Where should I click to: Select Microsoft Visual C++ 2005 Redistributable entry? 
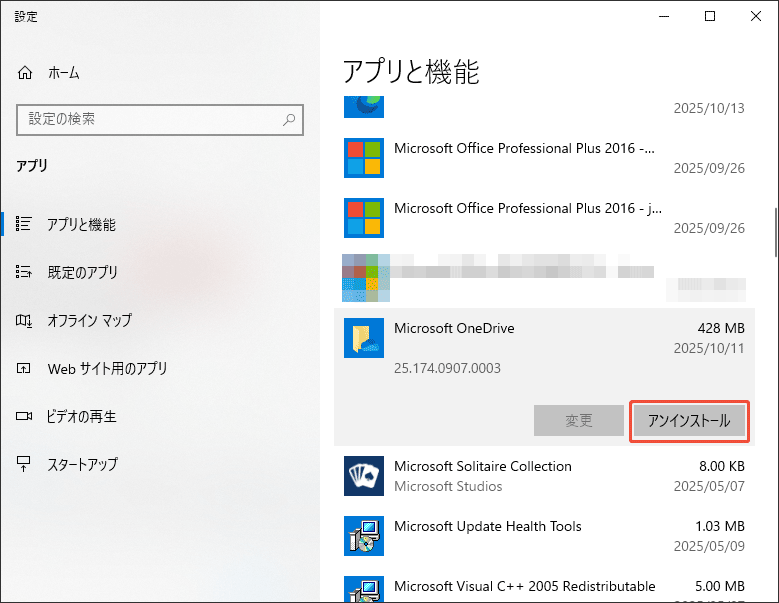(545, 589)
